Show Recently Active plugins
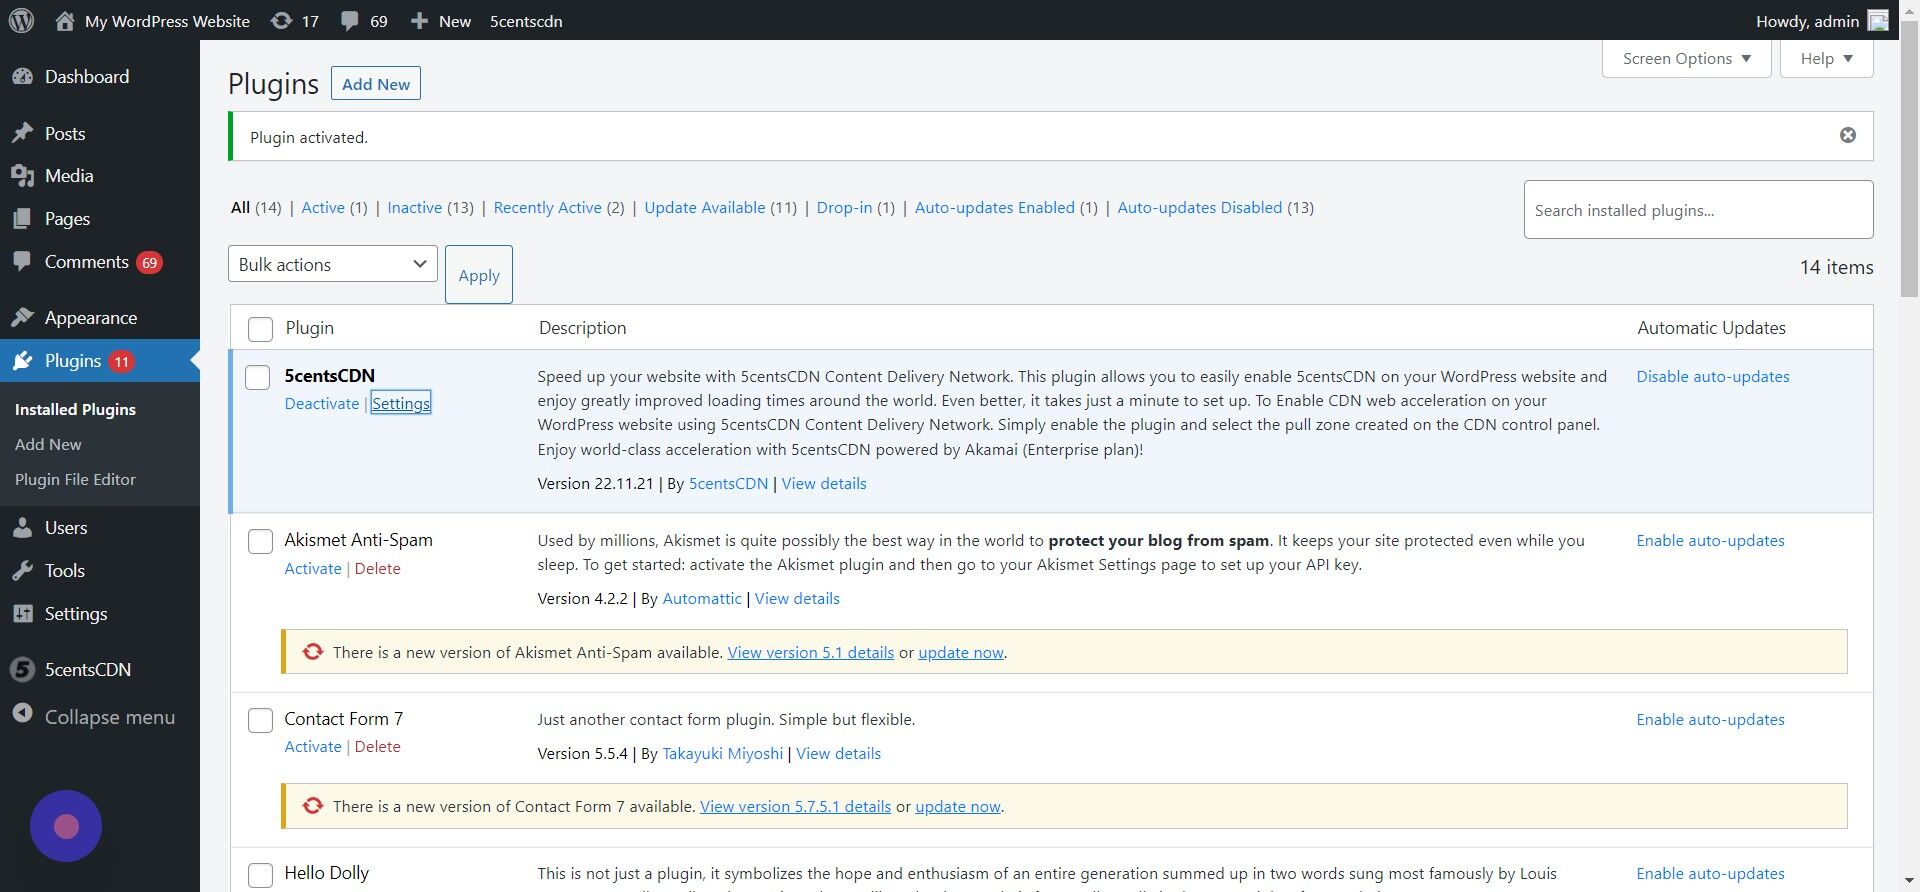 coord(547,208)
